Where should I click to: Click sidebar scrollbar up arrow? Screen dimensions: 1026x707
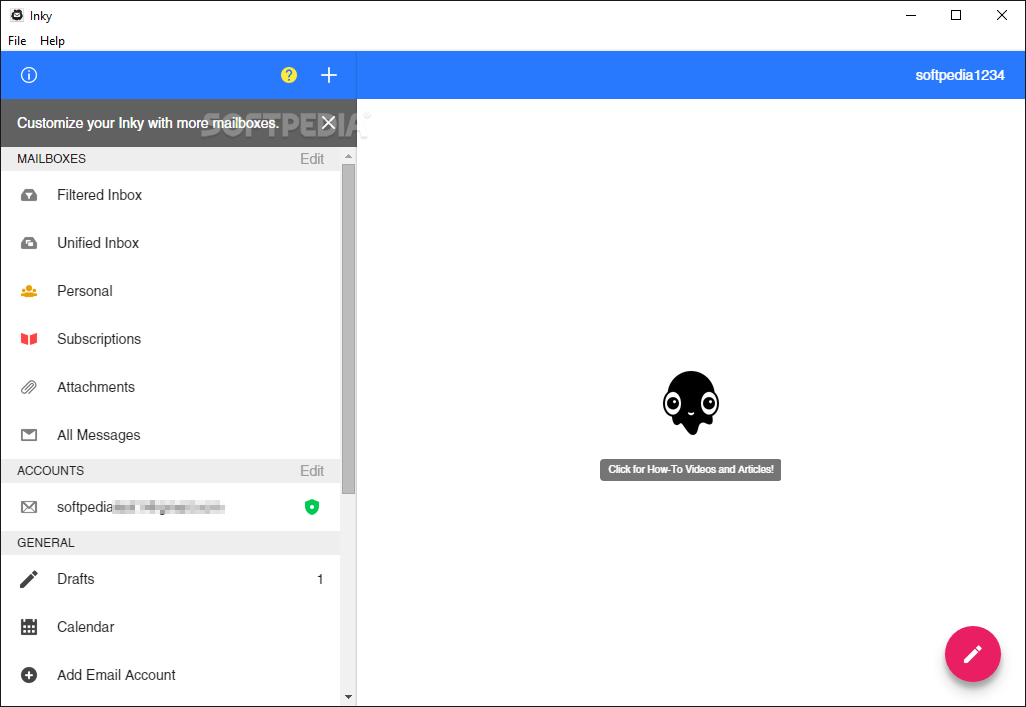click(348, 156)
